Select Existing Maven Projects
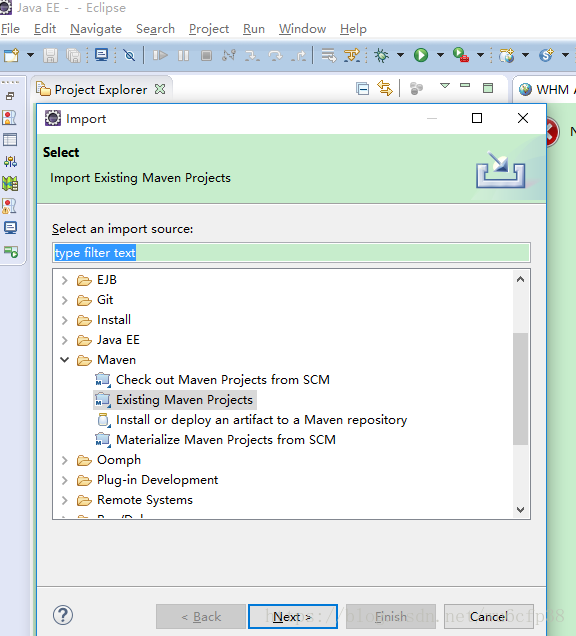 tap(175, 400)
